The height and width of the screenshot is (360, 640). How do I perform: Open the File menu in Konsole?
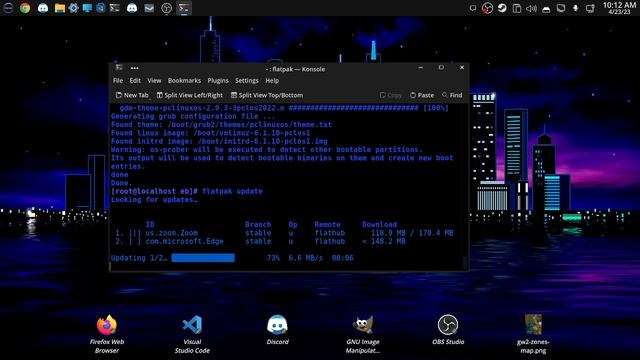118,81
